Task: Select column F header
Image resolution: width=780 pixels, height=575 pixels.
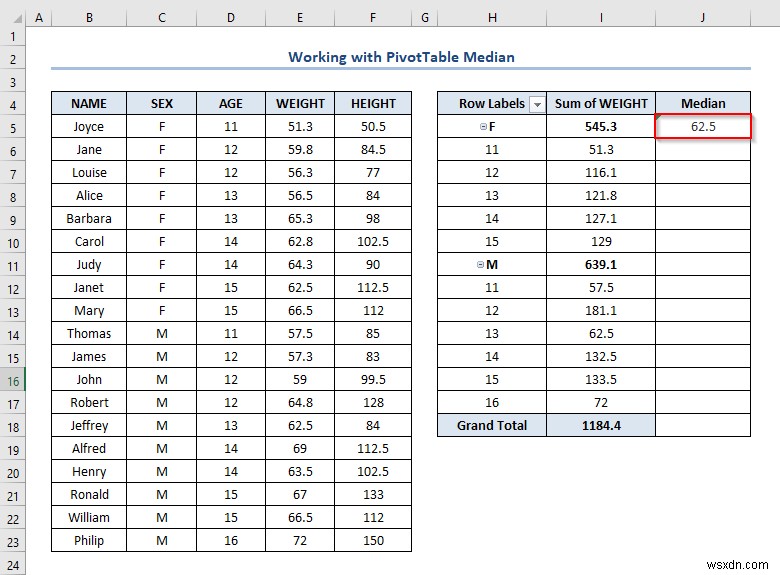Action: 373,18
